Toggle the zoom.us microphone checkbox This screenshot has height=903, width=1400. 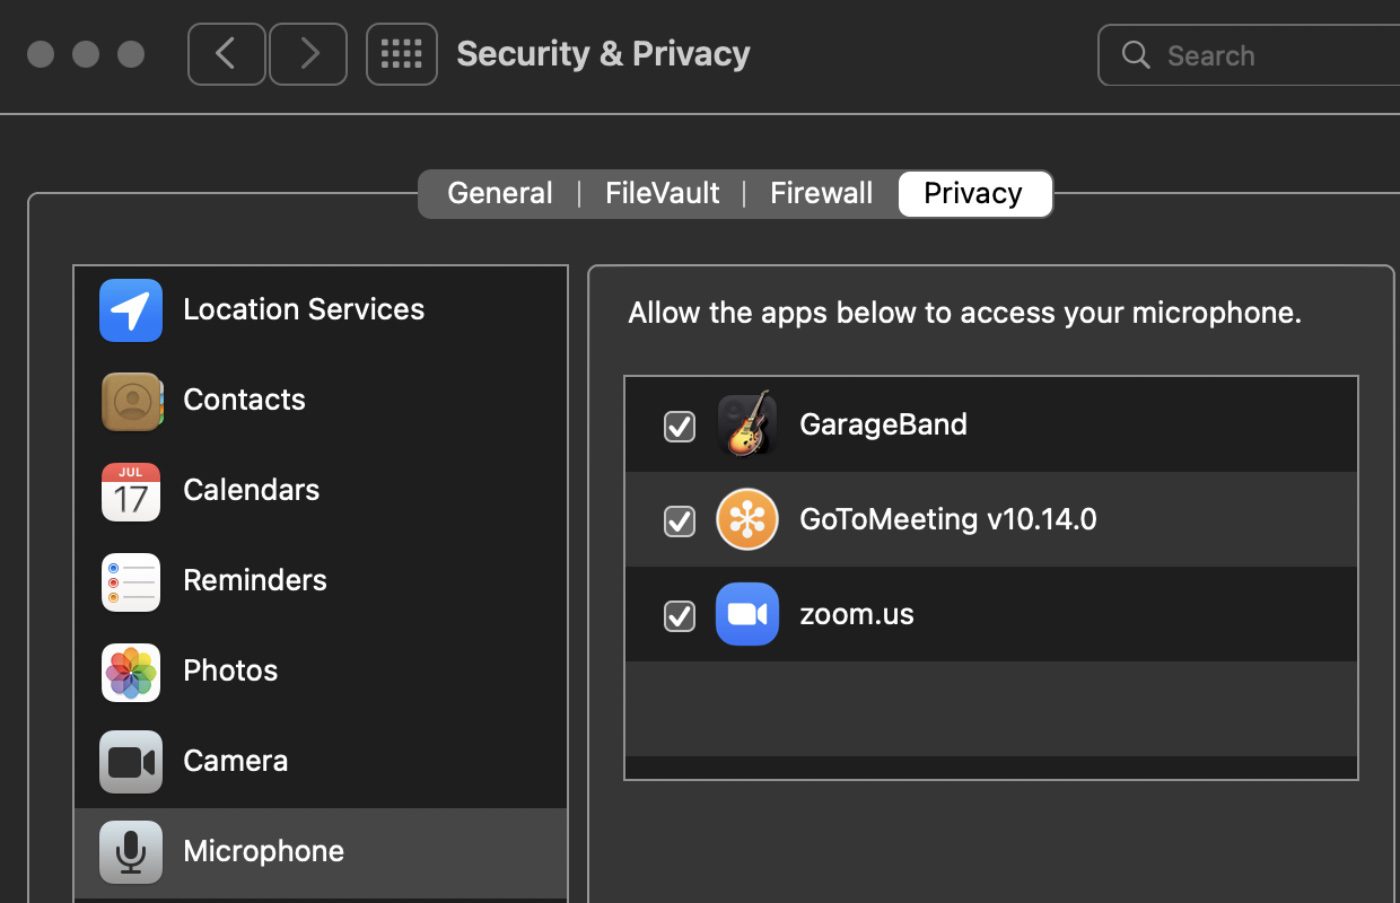[x=680, y=616]
